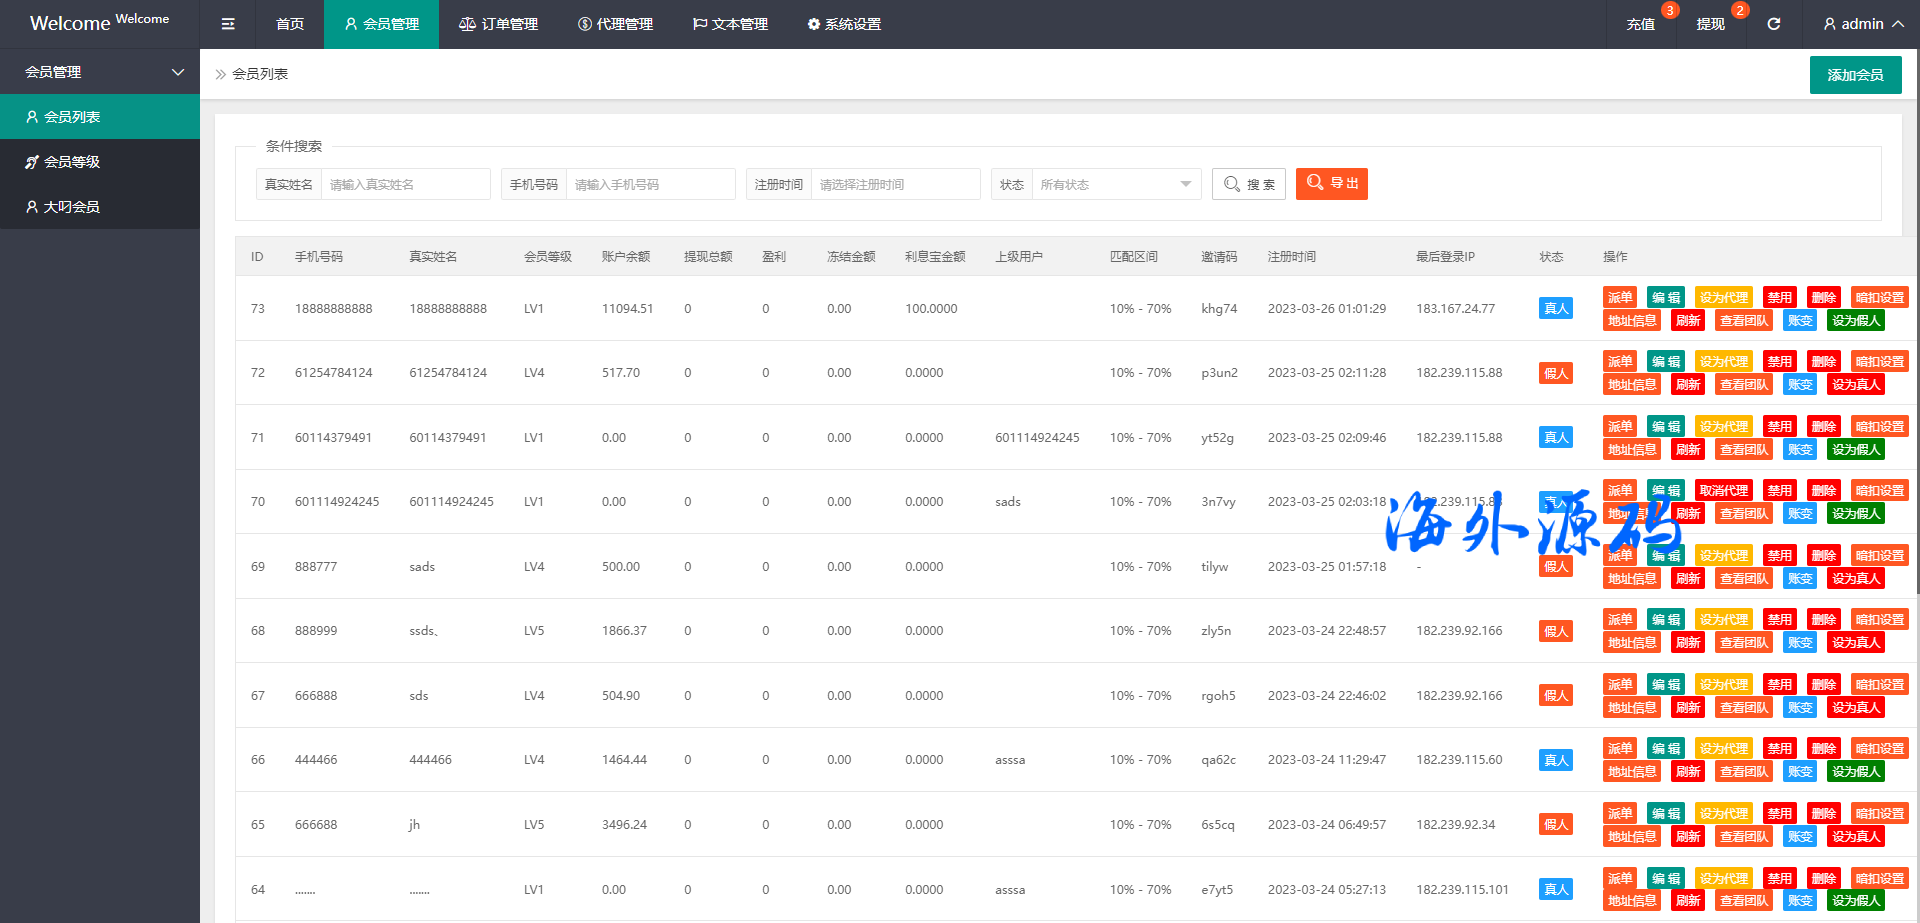The width and height of the screenshot is (1920, 923).
Task: Open the 提现 withdrawal notifications
Action: (x=1710, y=24)
